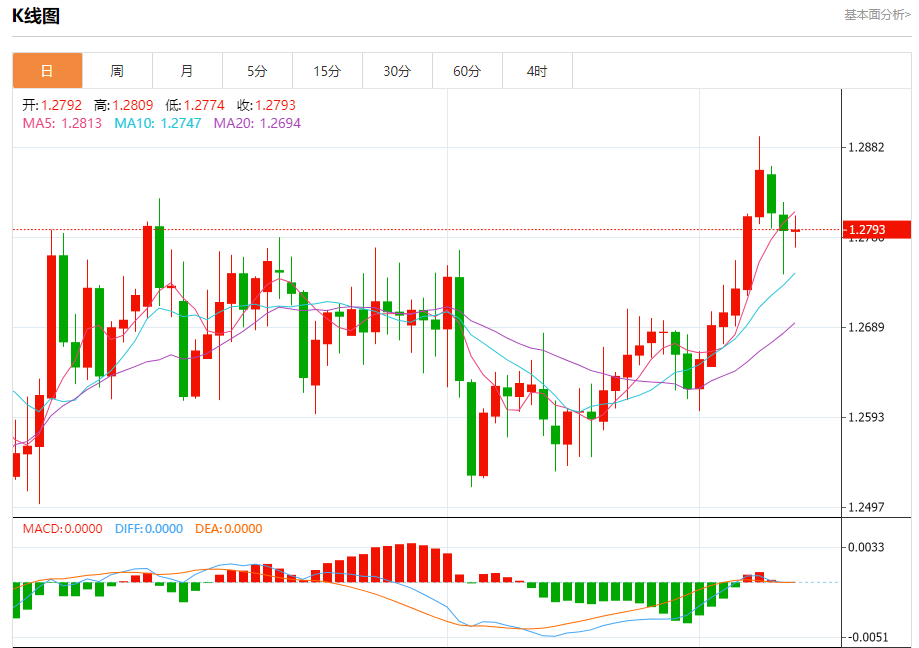Click the red 1.2793 current price label
Viewport: 919px width, 648px height.
pyautogui.click(x=877, y=230)
